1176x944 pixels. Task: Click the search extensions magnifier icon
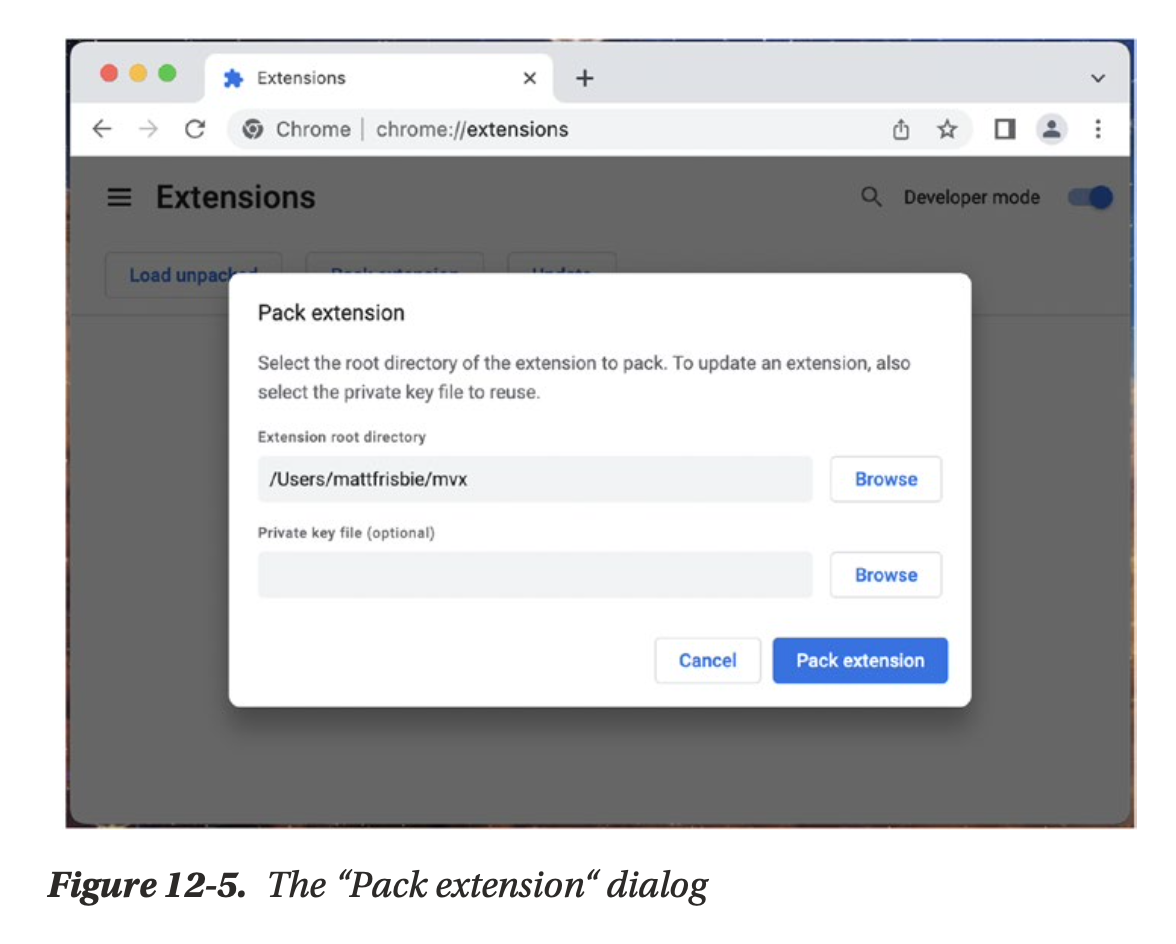871,197
